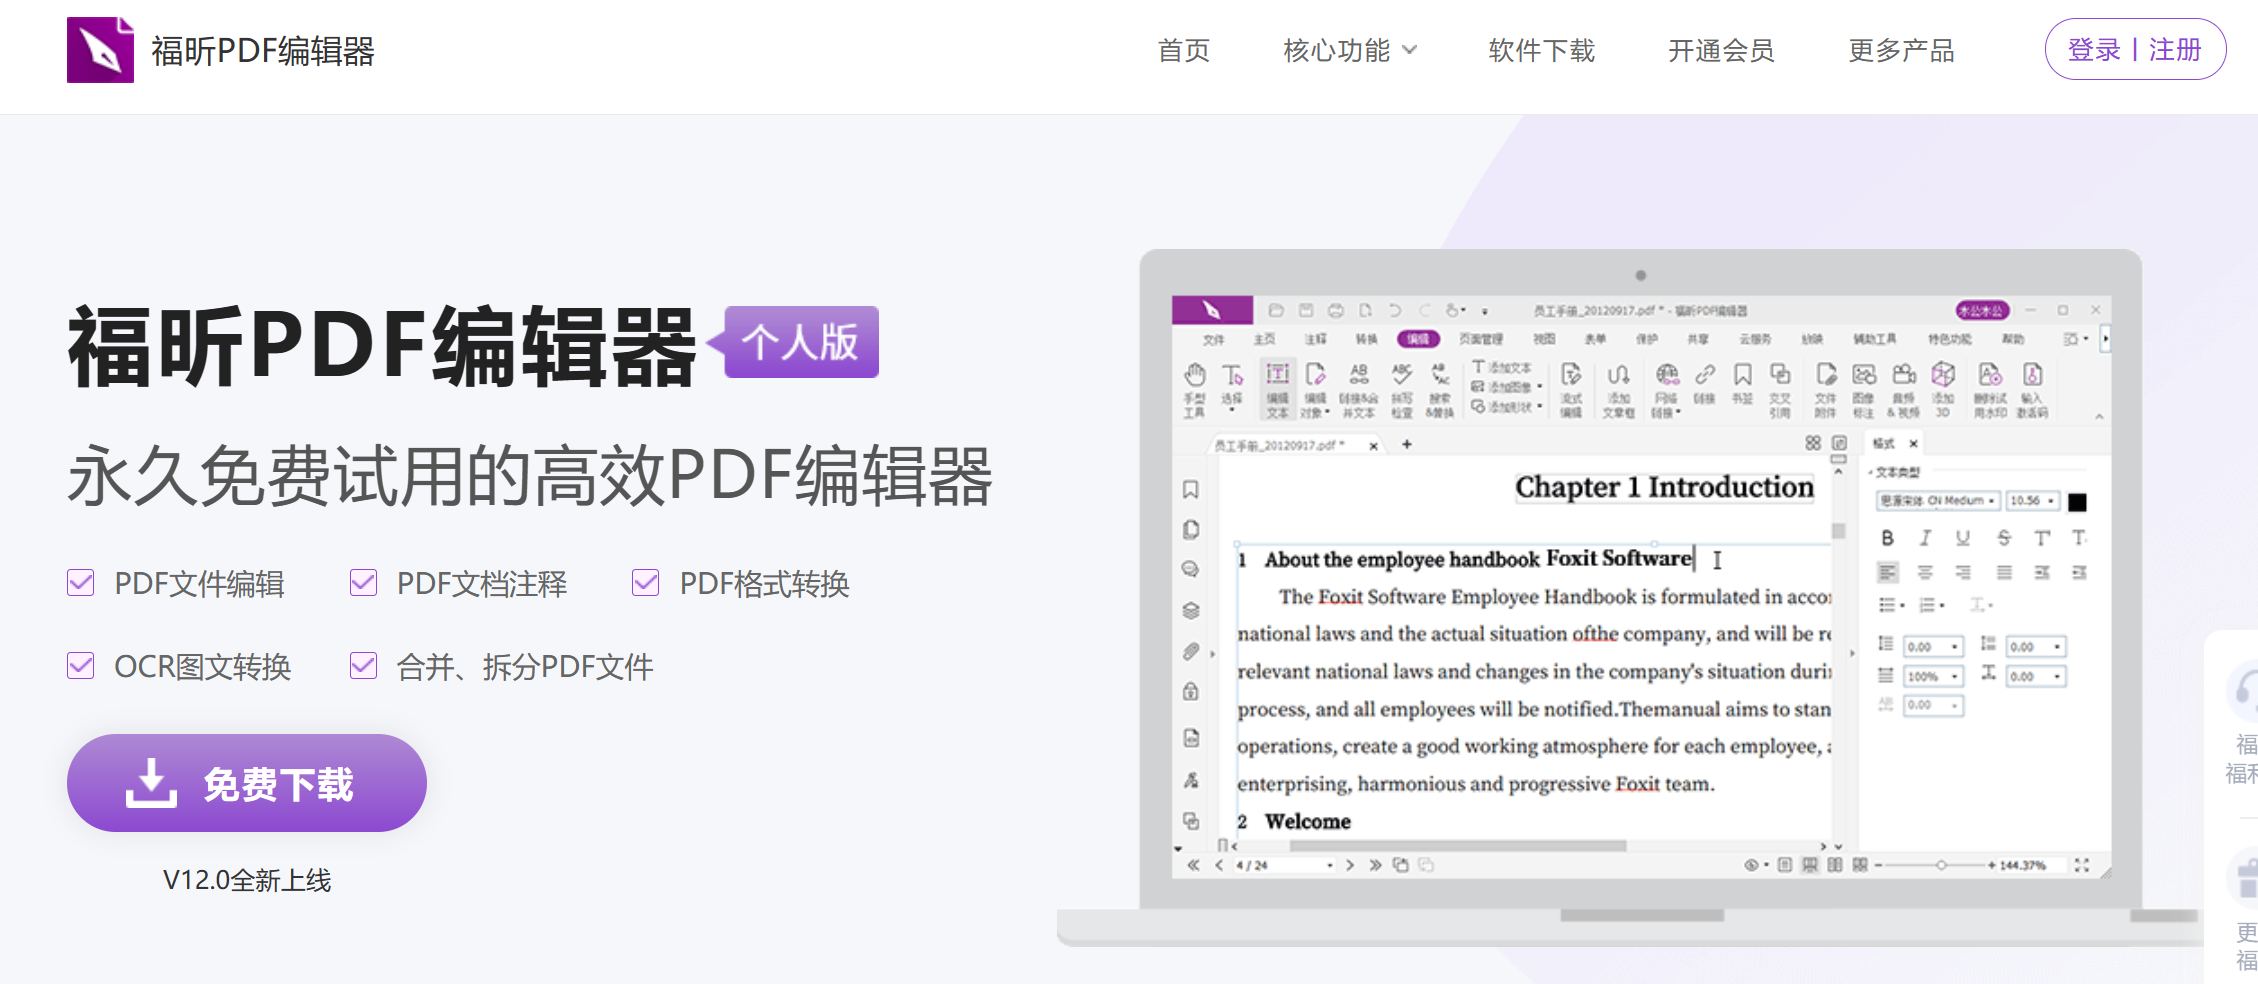Click the Open folder quick-access icon
Image resolution: width=2258 pixels, height=984 pixels.
pyautogui.click(x=1276, y=310)
